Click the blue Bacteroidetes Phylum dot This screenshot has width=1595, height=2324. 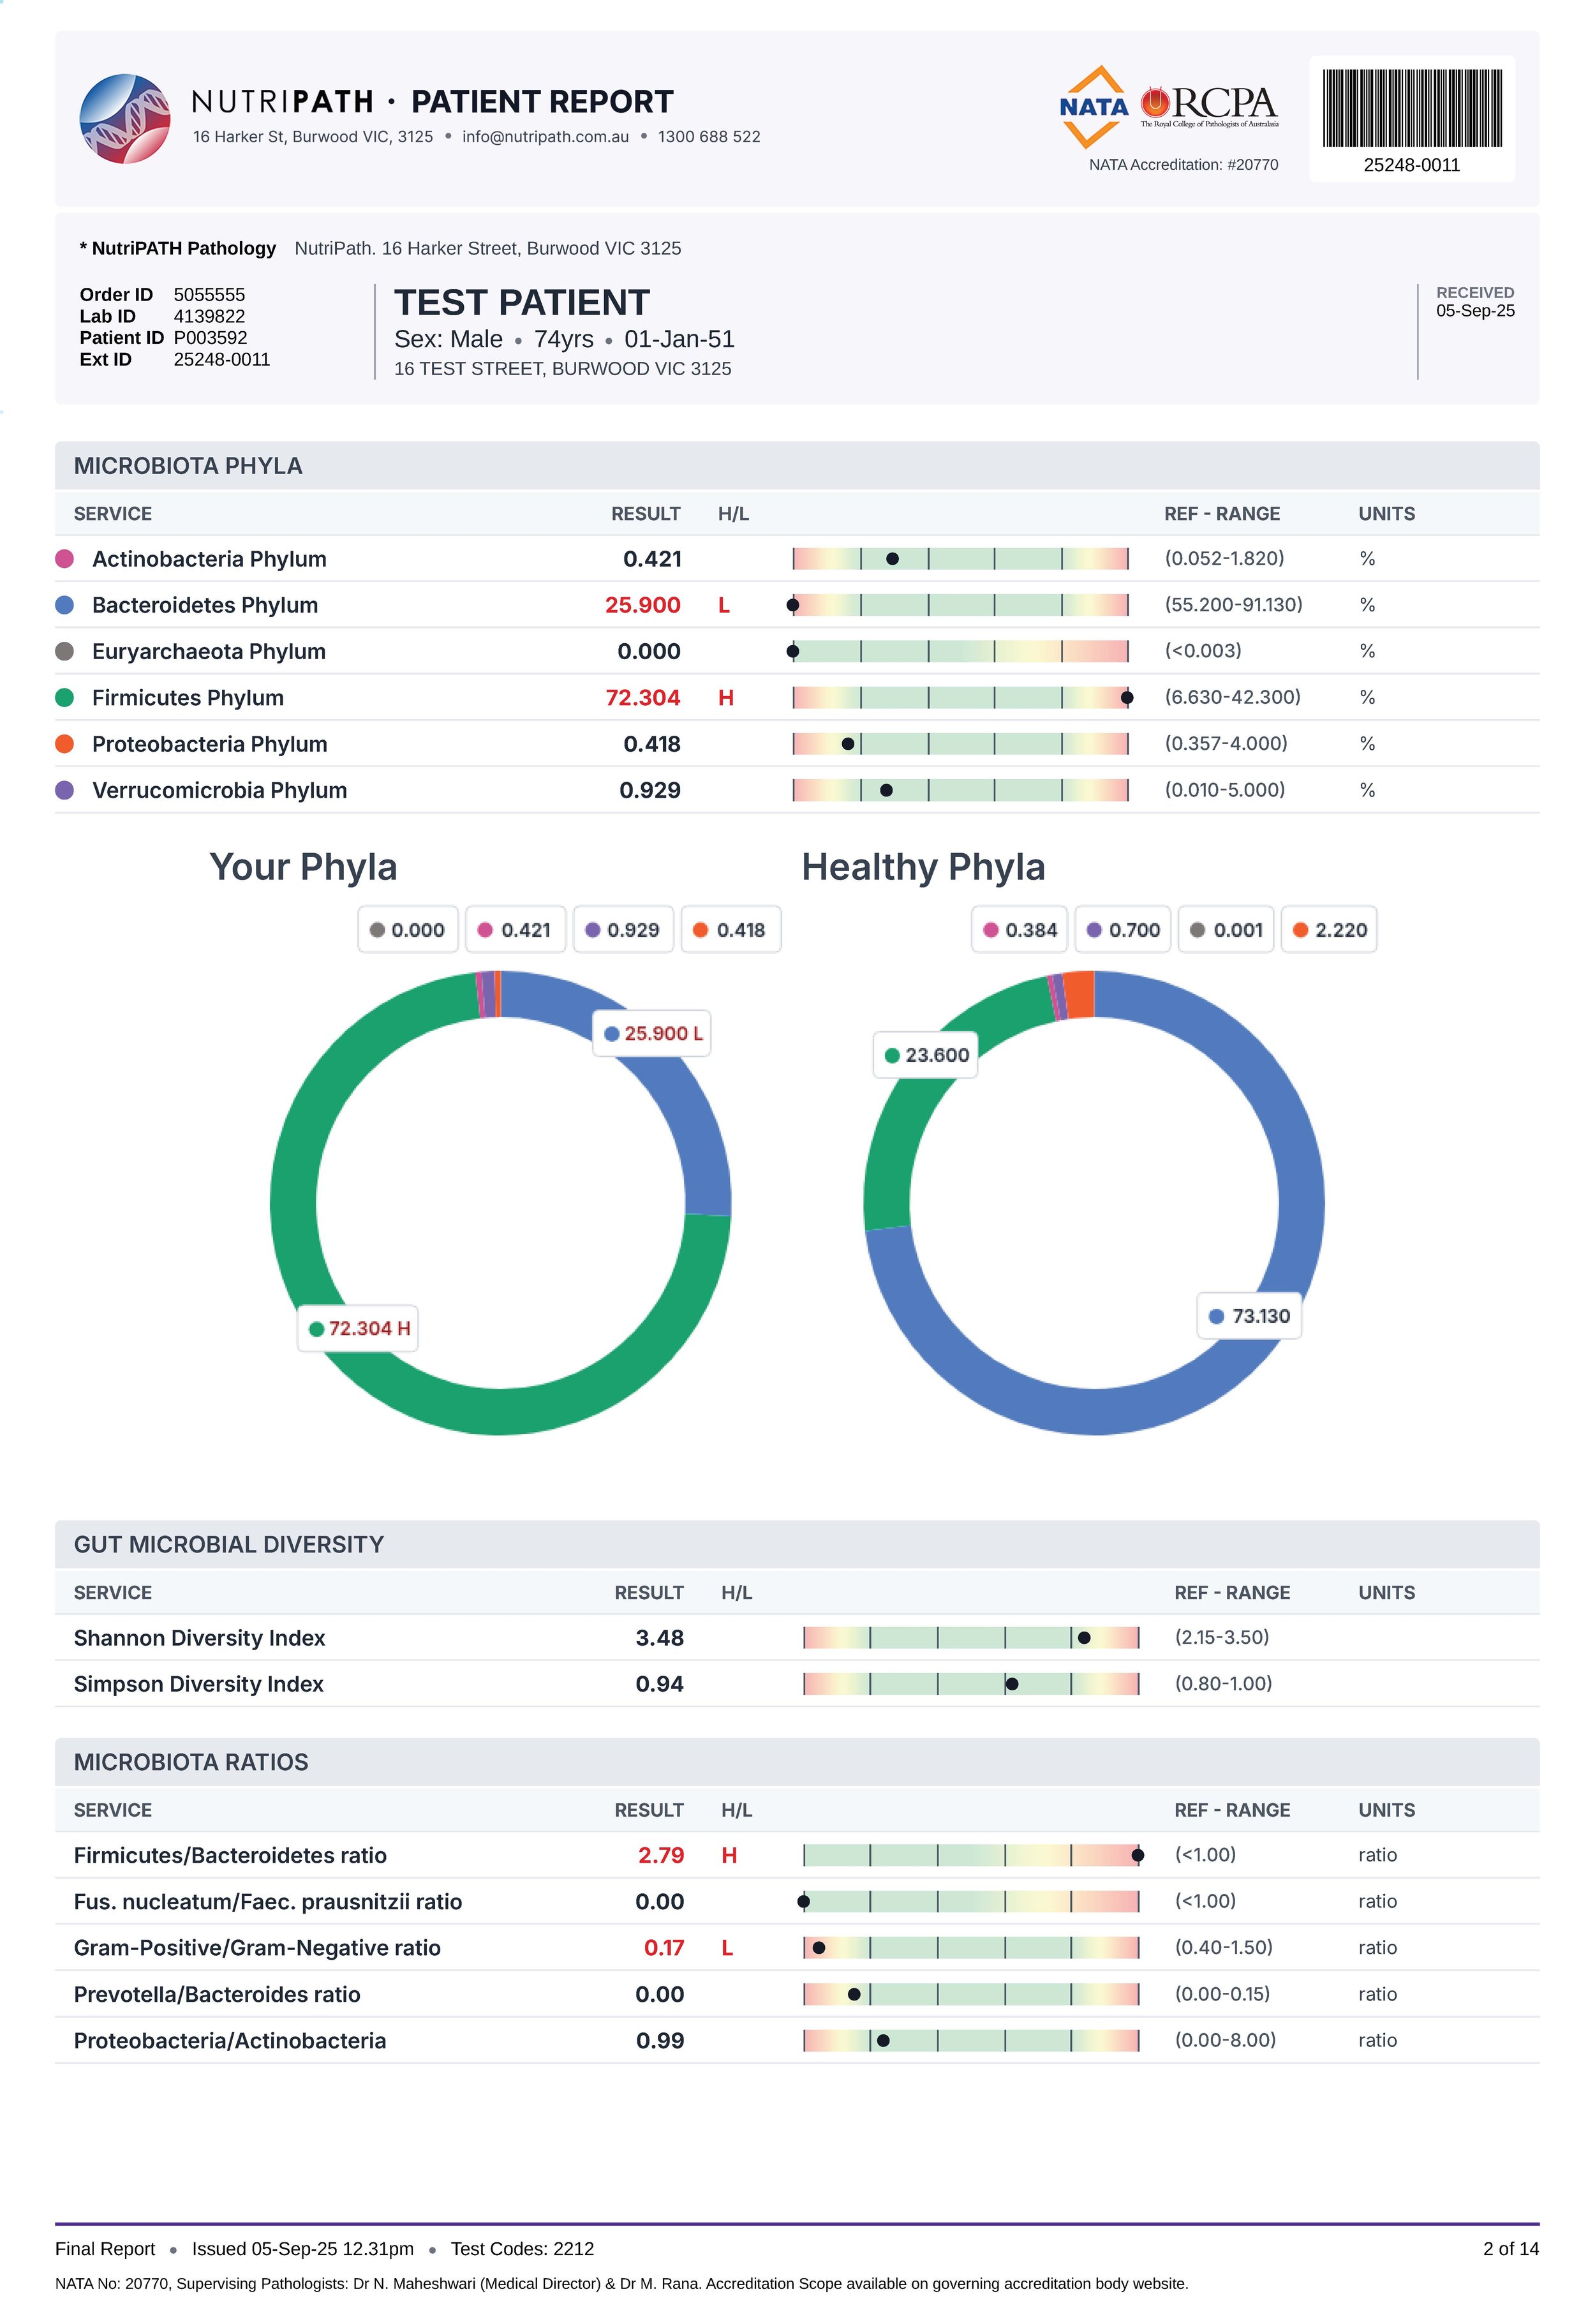(x=65, y=605)
